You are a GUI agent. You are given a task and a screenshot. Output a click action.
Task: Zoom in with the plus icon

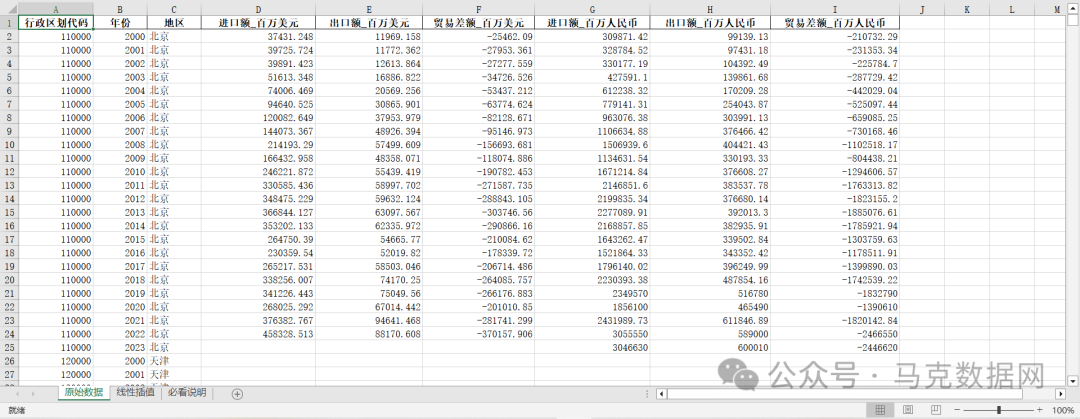1039,410
